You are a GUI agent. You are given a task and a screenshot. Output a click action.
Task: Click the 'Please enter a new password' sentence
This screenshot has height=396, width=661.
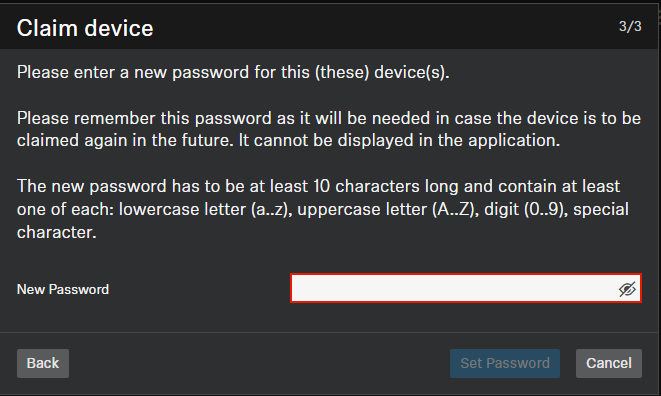click(x=233, y=72)
